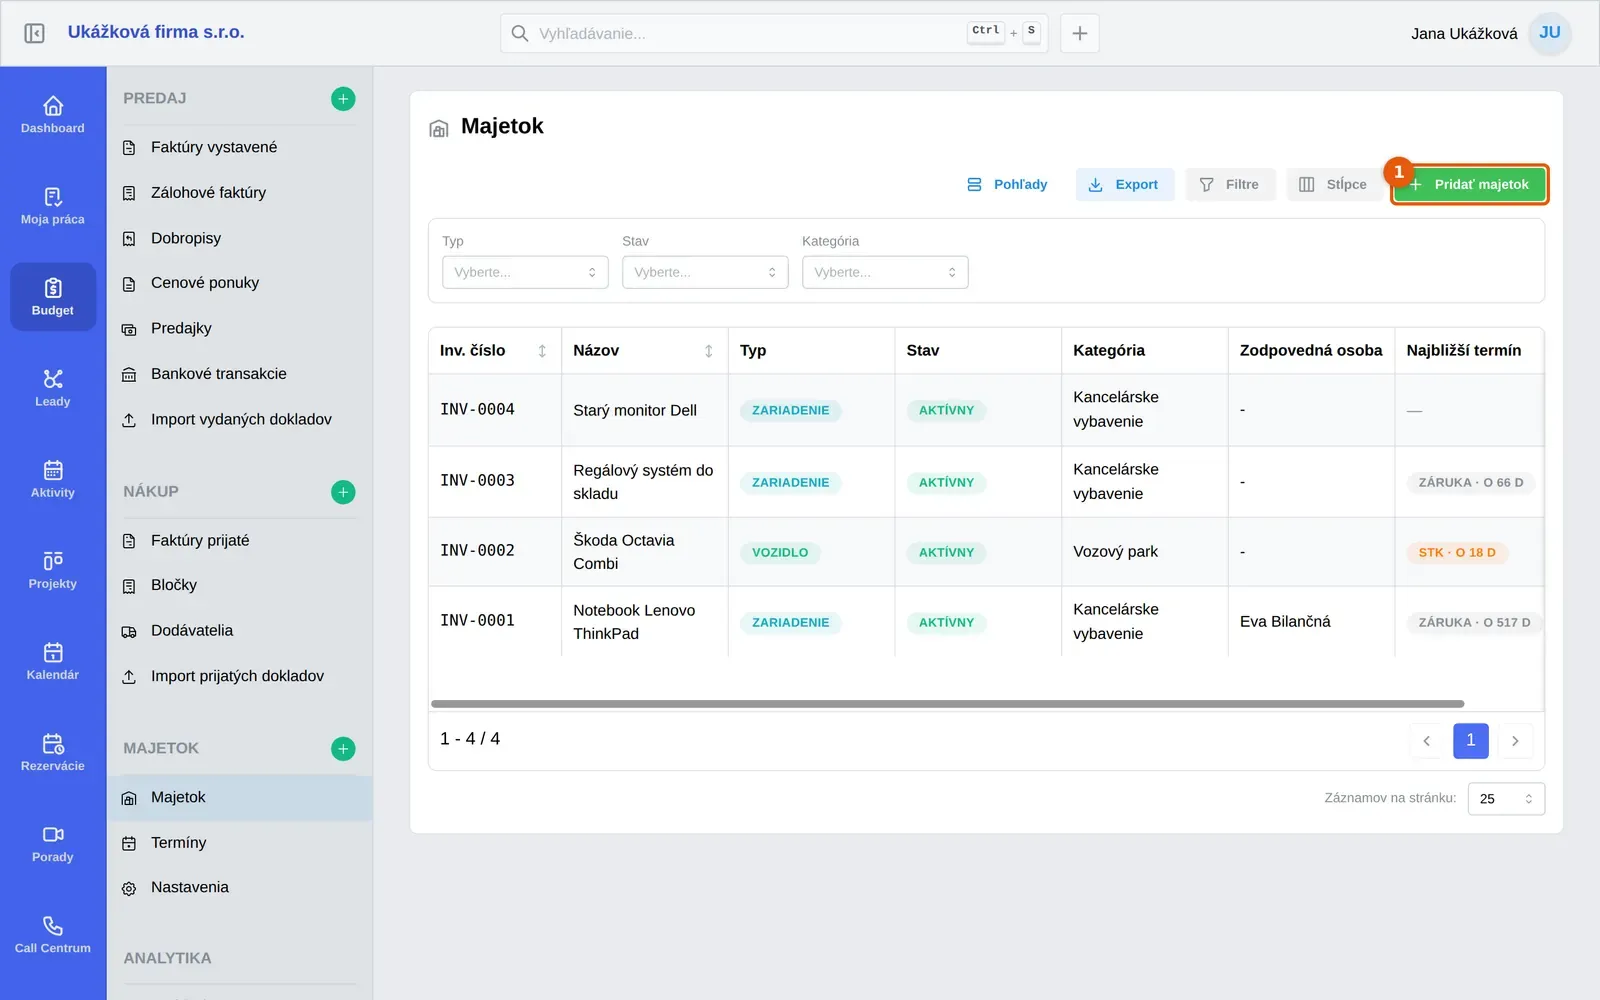Open Dodávatelia menu item
Image resolution: width=1600 pixels, height=1000 pixels.
click(239, 631)
